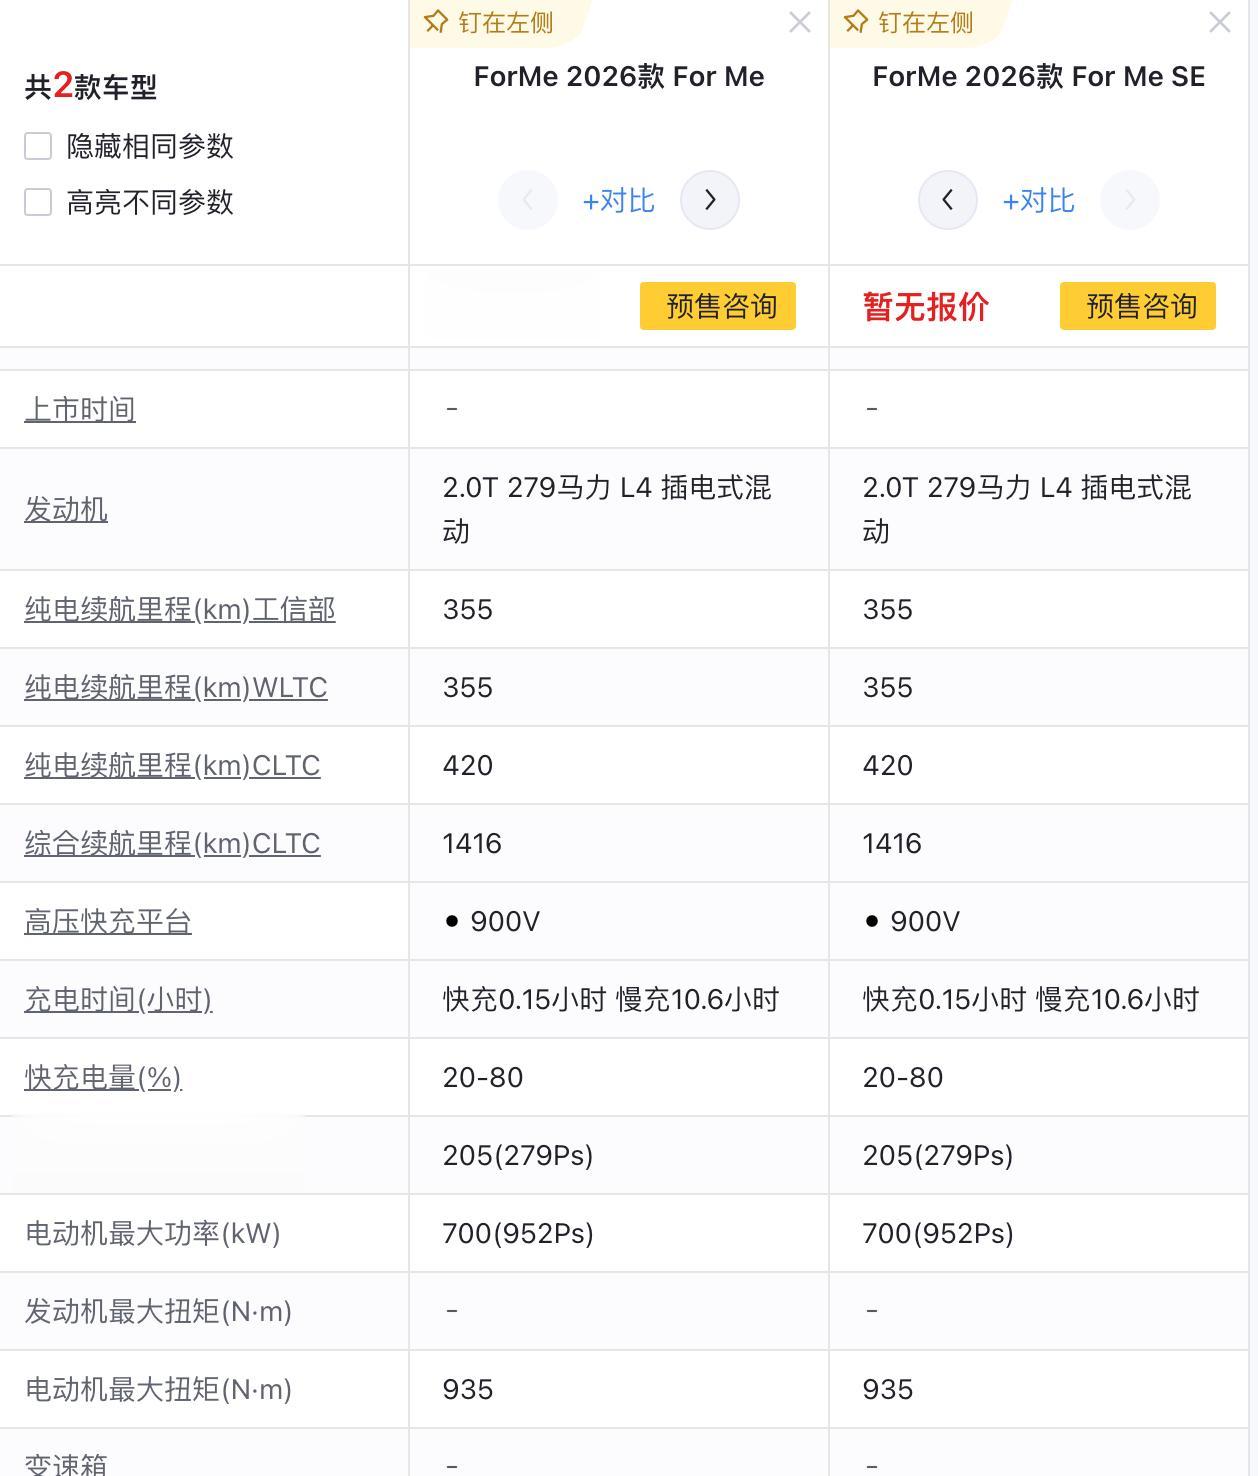Click 20-80 value in For Me SE column
Viewport: 1258px width, 1476px height.
click(903, 1077)
